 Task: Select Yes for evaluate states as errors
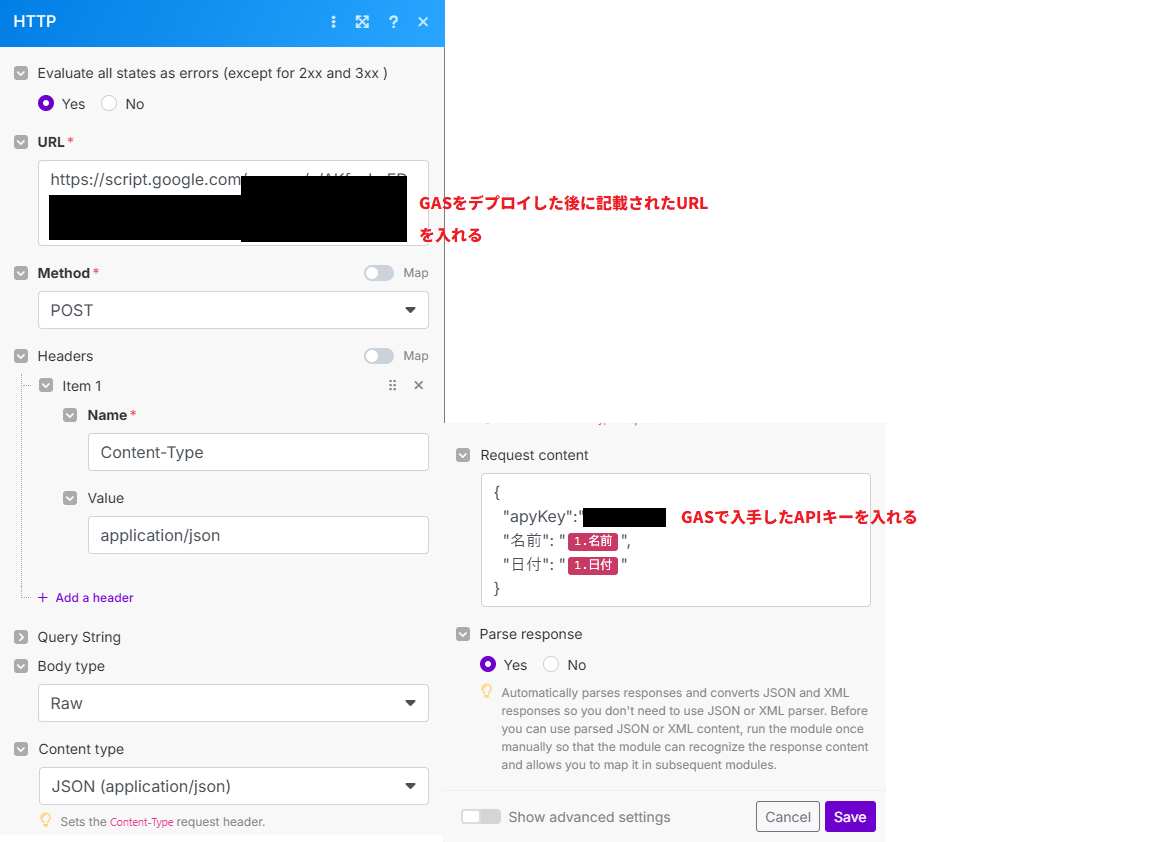click(46, 103)
